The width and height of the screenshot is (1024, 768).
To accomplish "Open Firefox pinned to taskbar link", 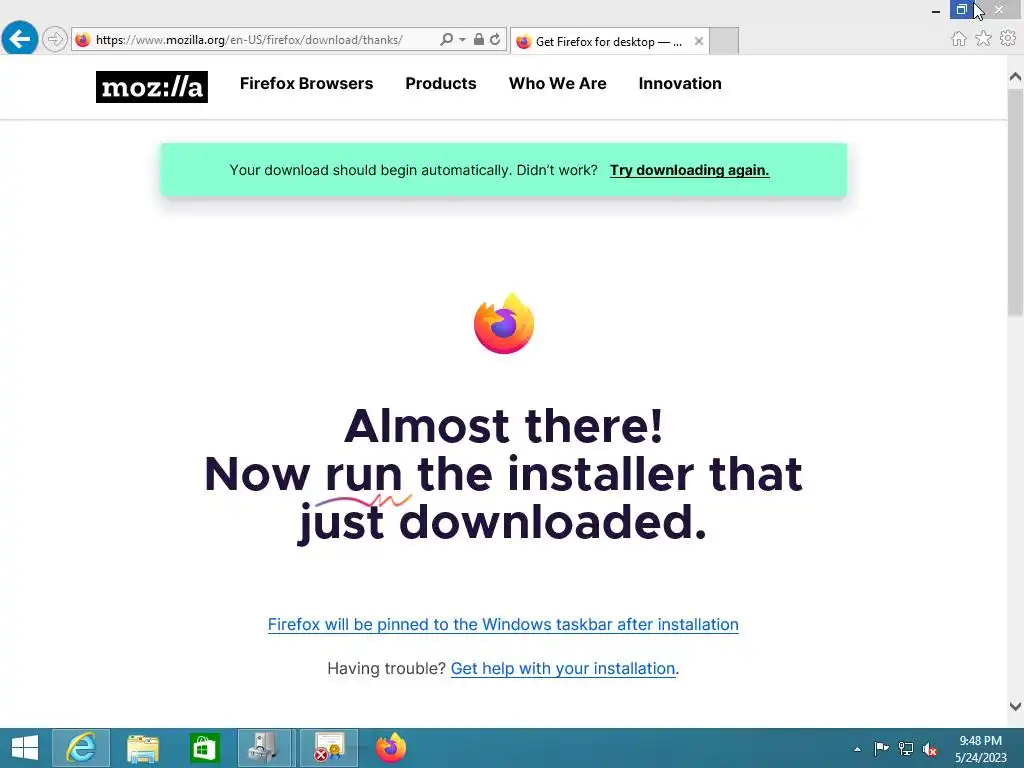I will click(x=503, y=624).
